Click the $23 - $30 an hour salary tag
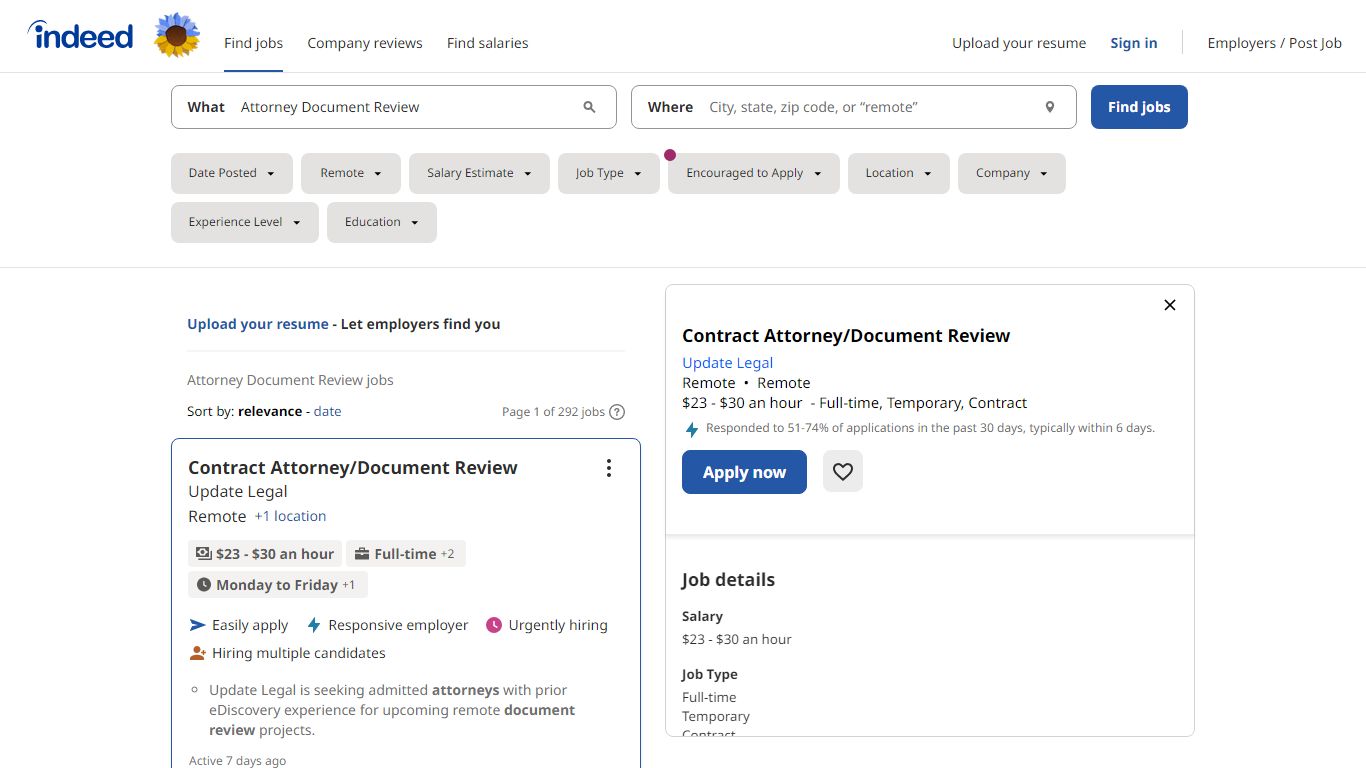Screen dimensions: 1366x768 point(265,554)
